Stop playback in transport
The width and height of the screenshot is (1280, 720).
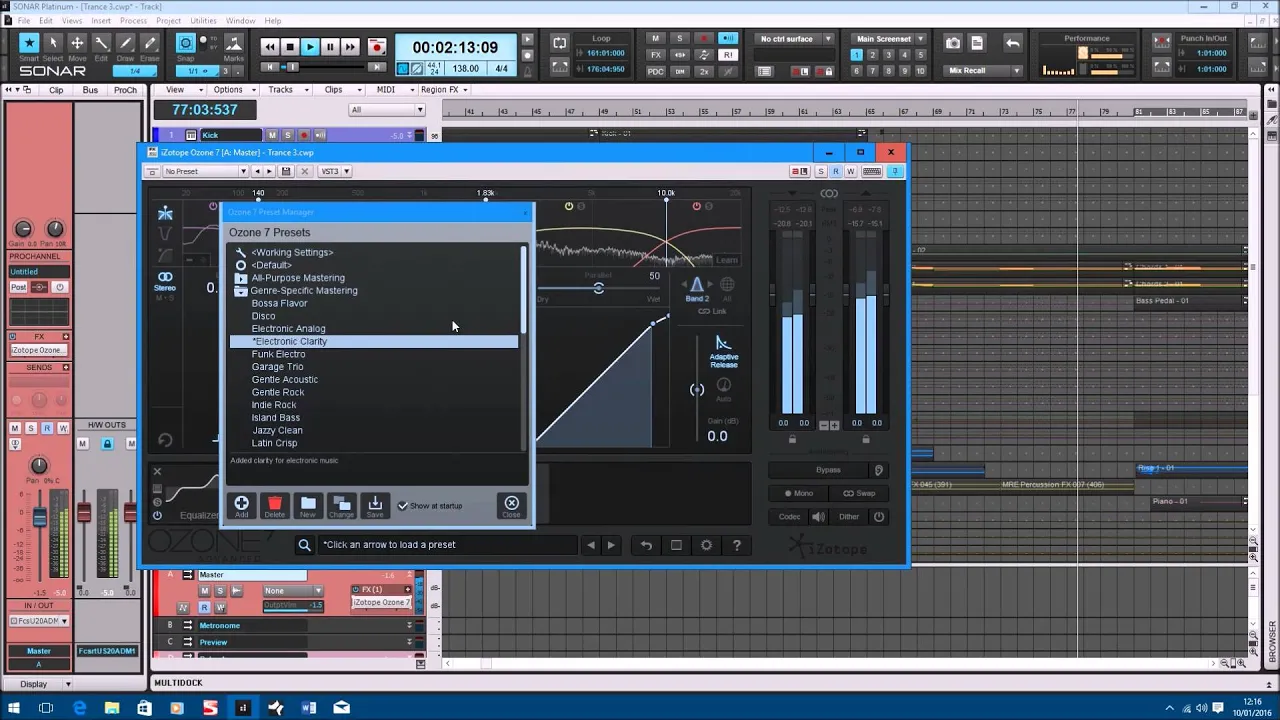(x=290, y=47)
